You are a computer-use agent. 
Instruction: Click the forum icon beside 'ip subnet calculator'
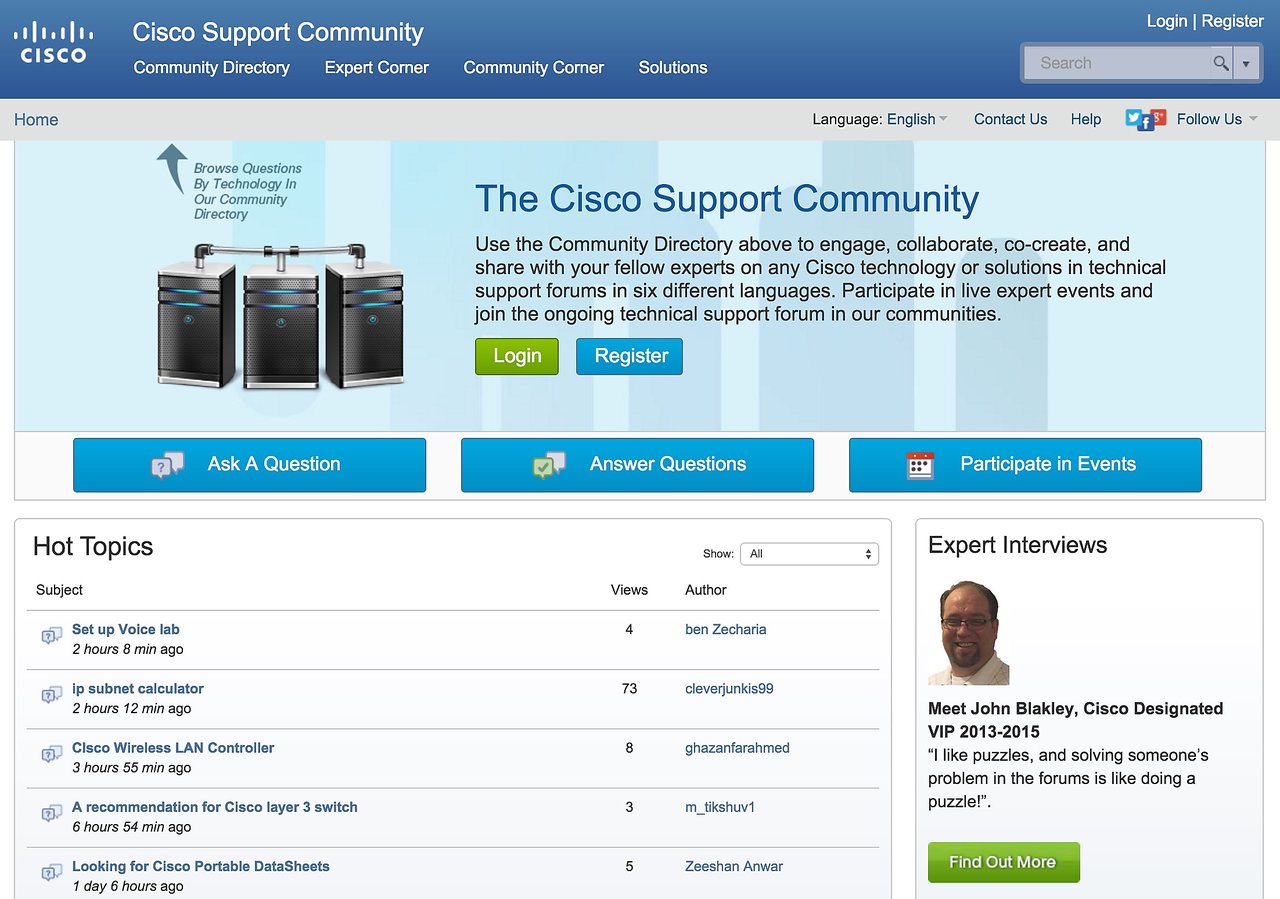tap(50, 695)
